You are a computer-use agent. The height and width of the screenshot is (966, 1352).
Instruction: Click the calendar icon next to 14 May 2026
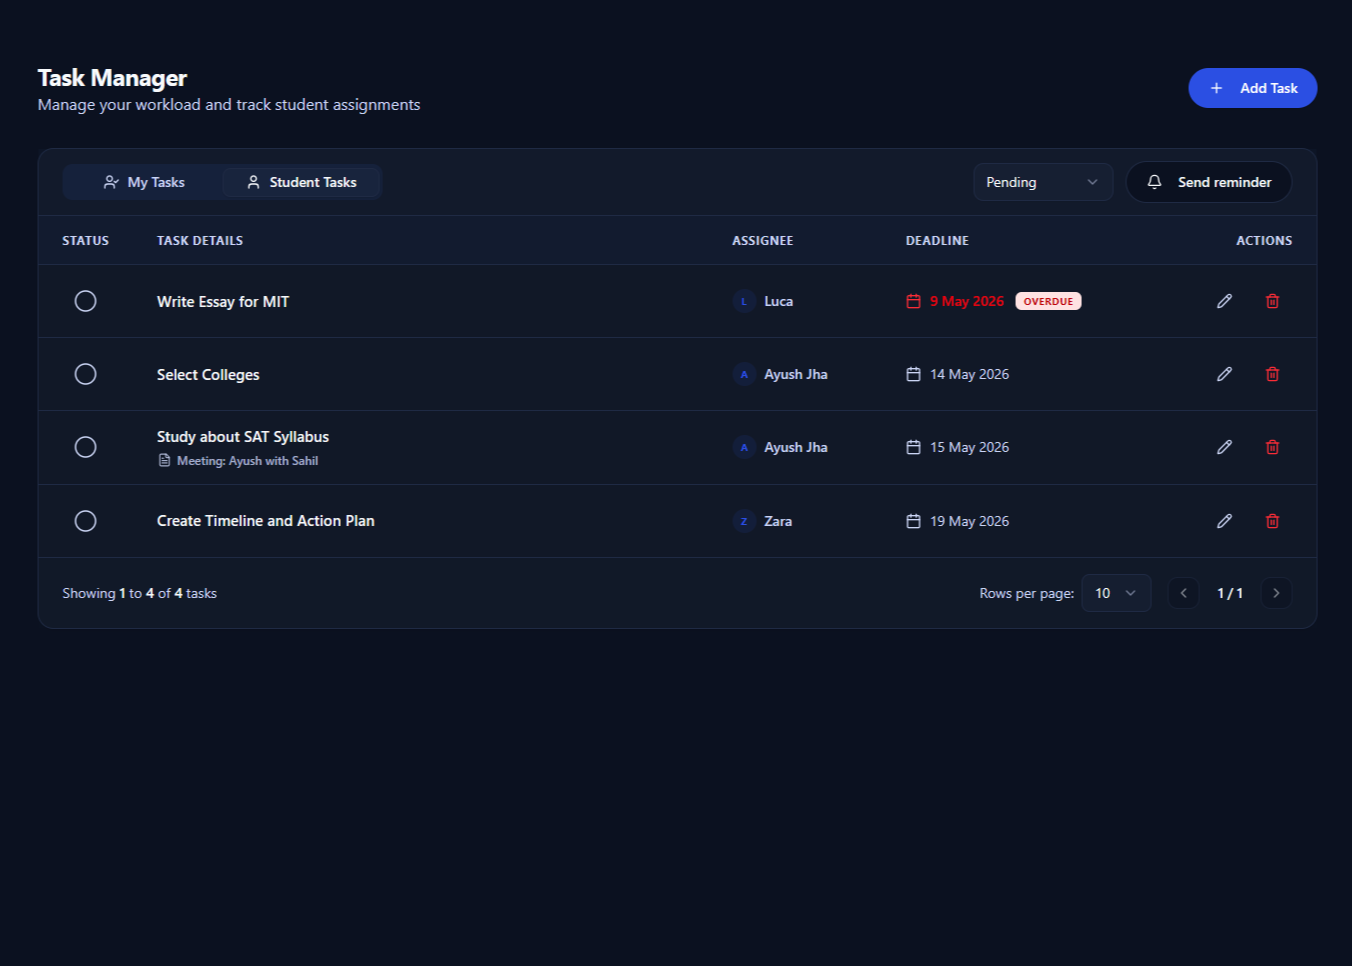click(913, 374)
